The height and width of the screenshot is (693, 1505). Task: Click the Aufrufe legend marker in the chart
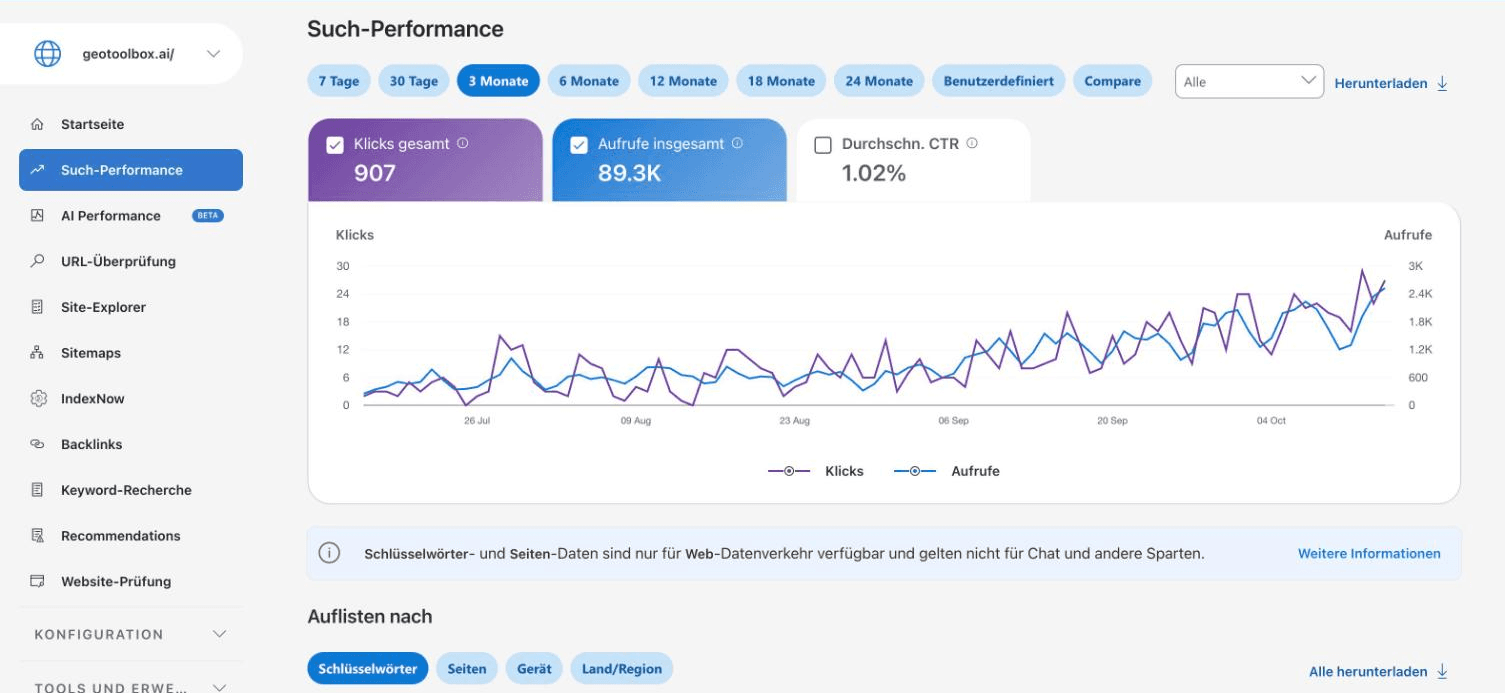pyautogui.click(x=915, y=471)
